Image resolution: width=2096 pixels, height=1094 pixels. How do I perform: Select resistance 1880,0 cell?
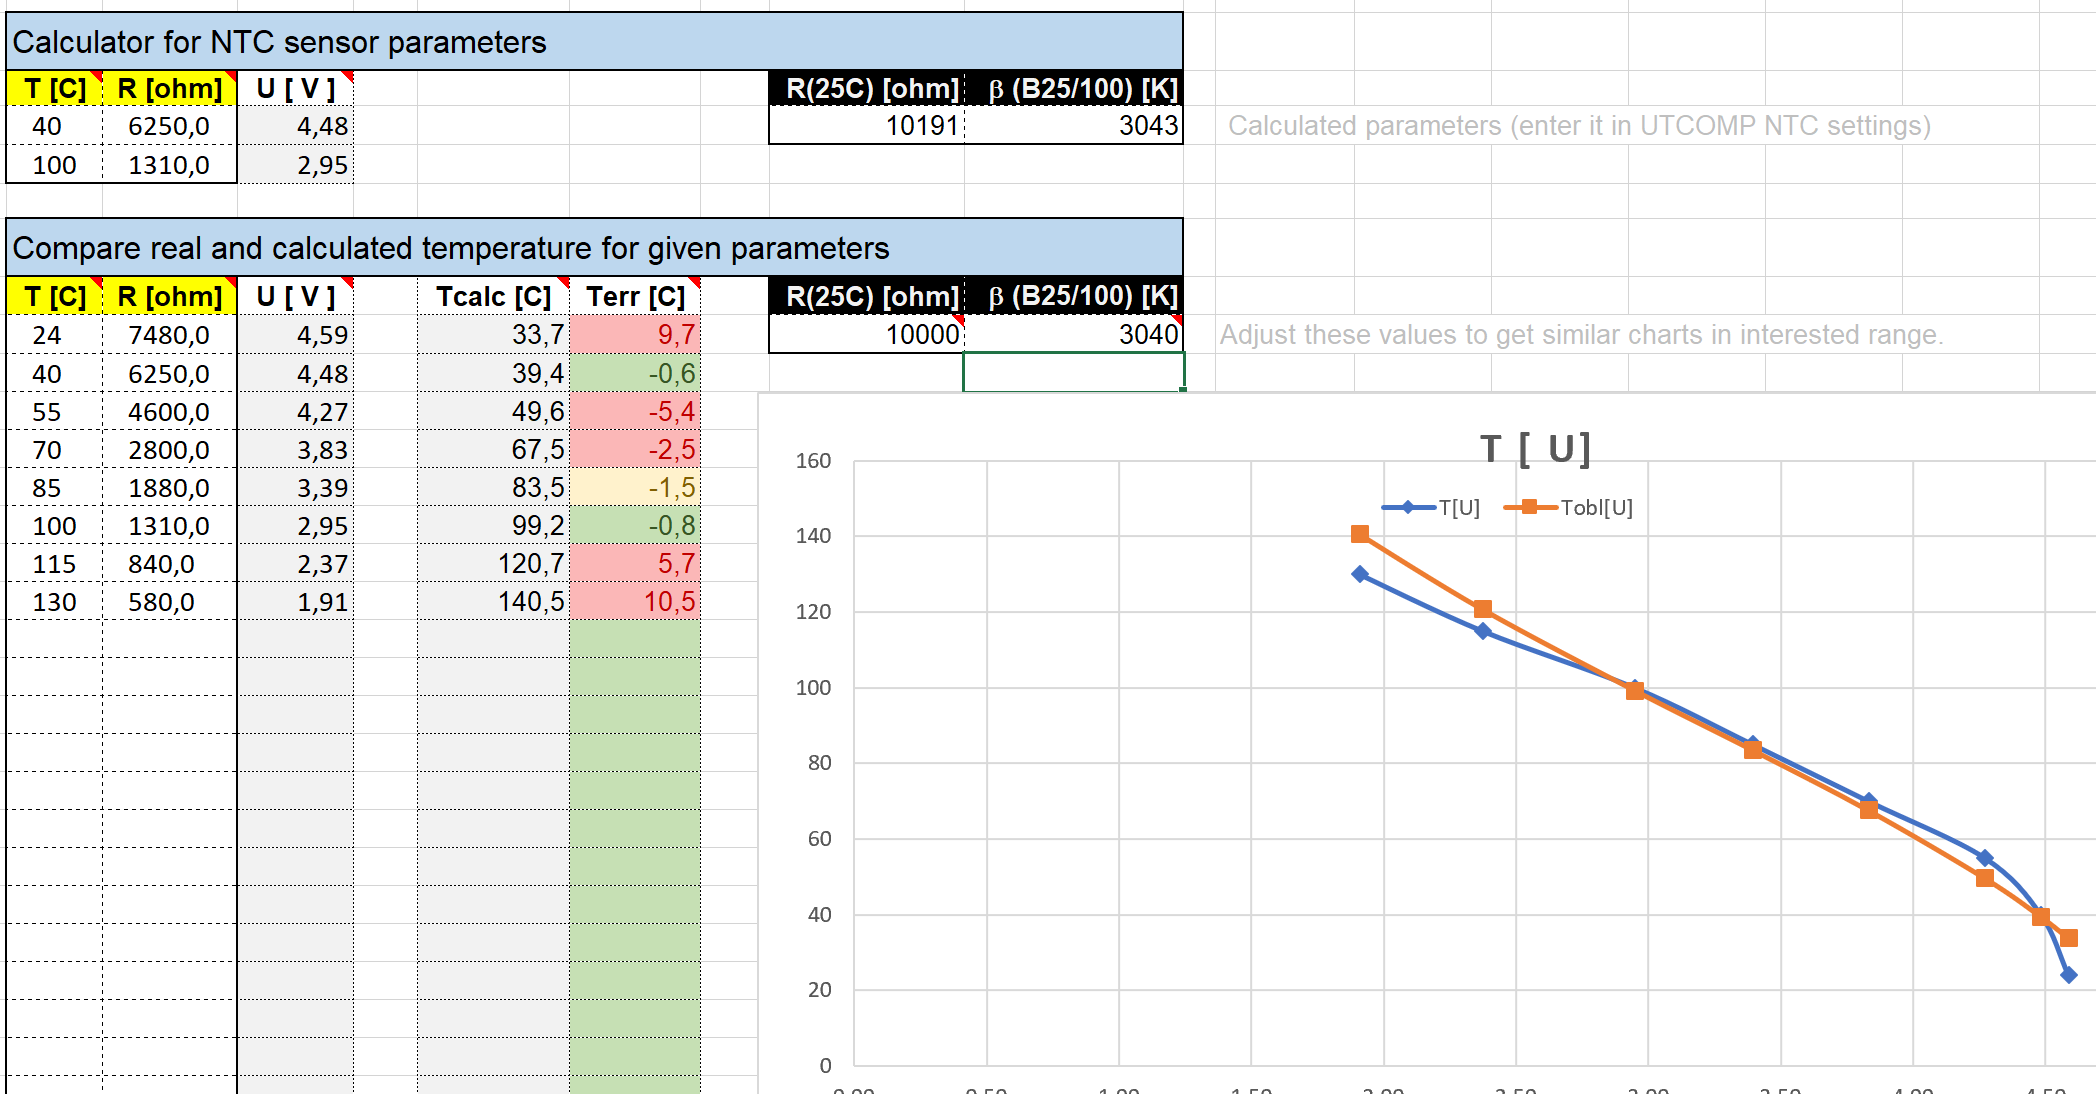[170, 487]
